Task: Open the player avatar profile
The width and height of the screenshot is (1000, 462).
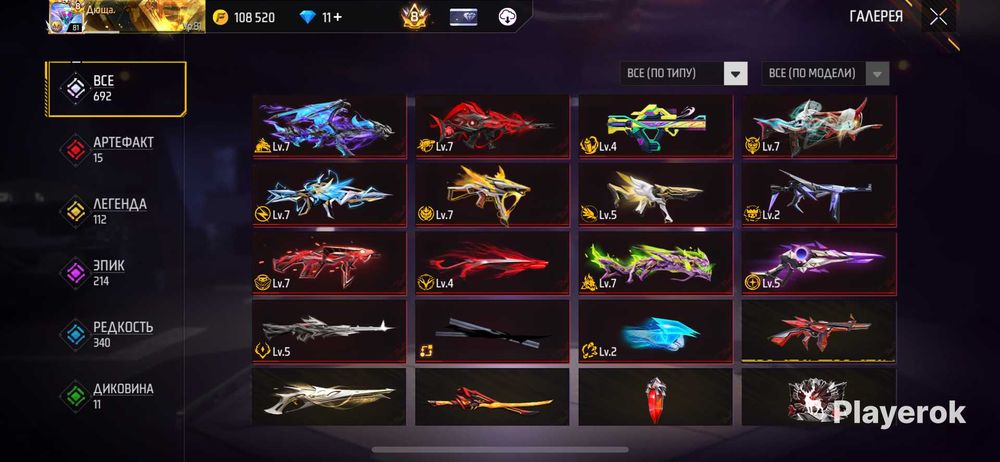Action: tap(66, 16)
